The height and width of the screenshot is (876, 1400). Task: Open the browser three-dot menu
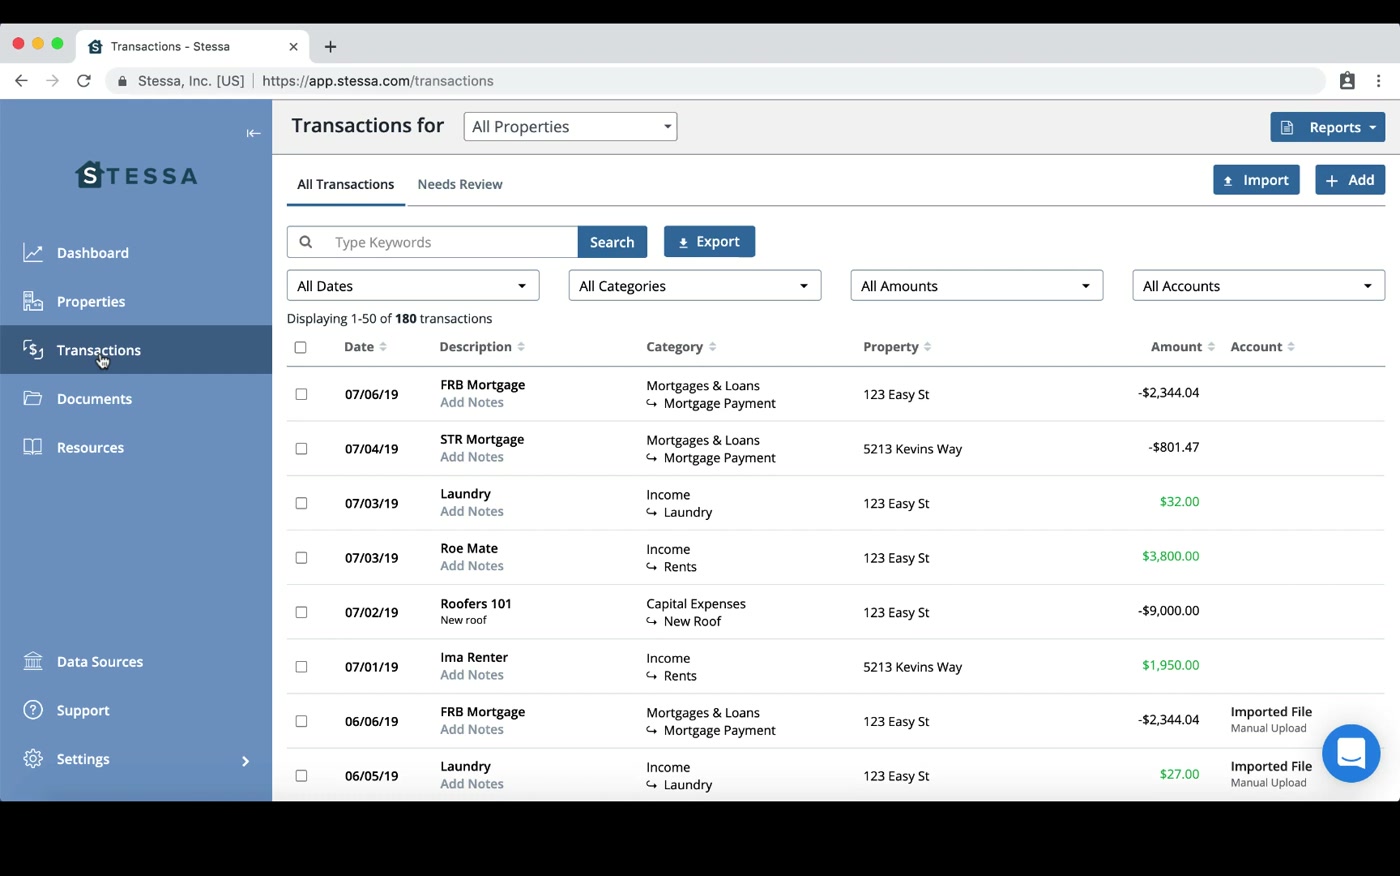point(1379,81)
